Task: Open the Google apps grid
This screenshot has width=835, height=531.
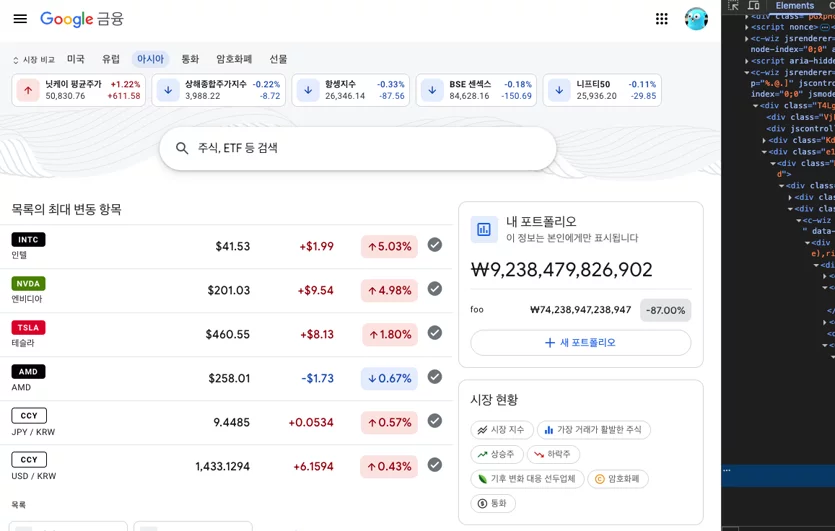Action: [x=661, y=19]
